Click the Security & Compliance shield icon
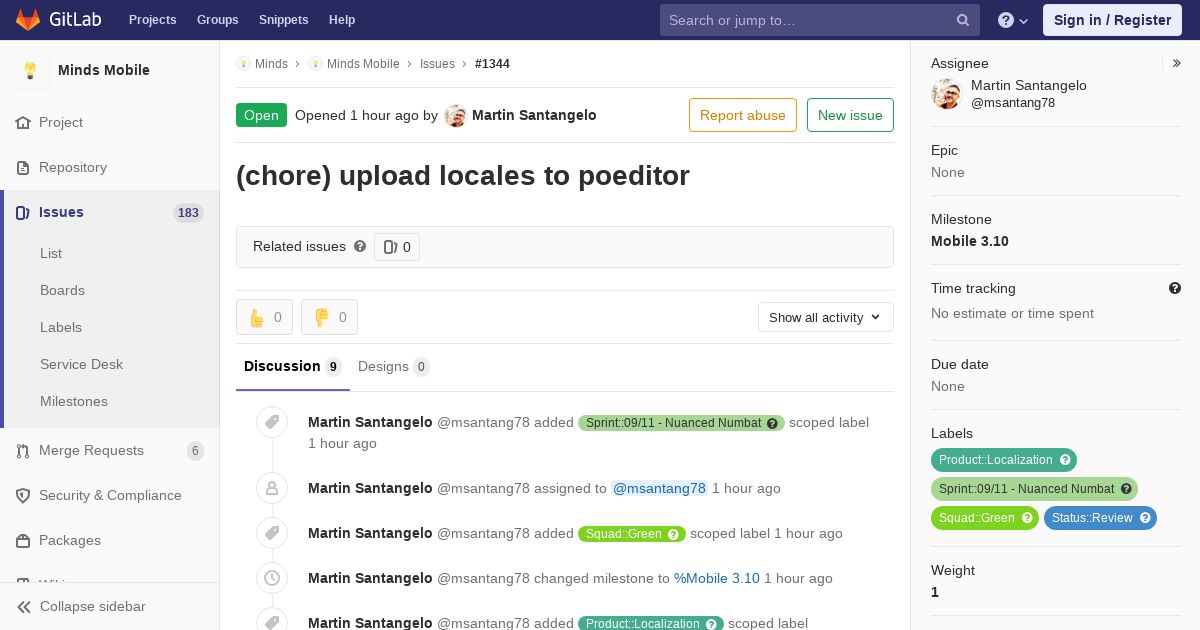 point(23,496)
